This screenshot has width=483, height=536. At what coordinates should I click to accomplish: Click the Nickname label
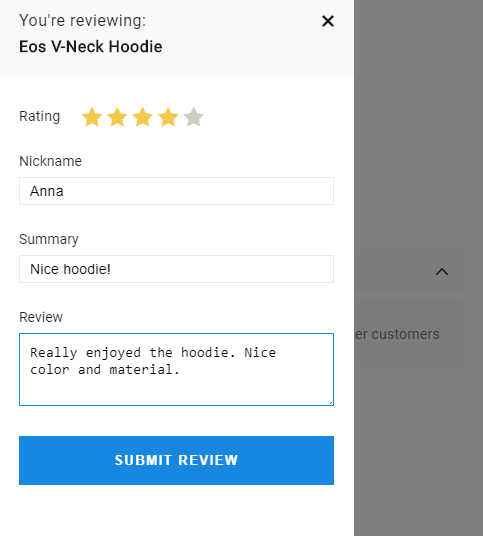pyautogui.click(x=51, y=161)
